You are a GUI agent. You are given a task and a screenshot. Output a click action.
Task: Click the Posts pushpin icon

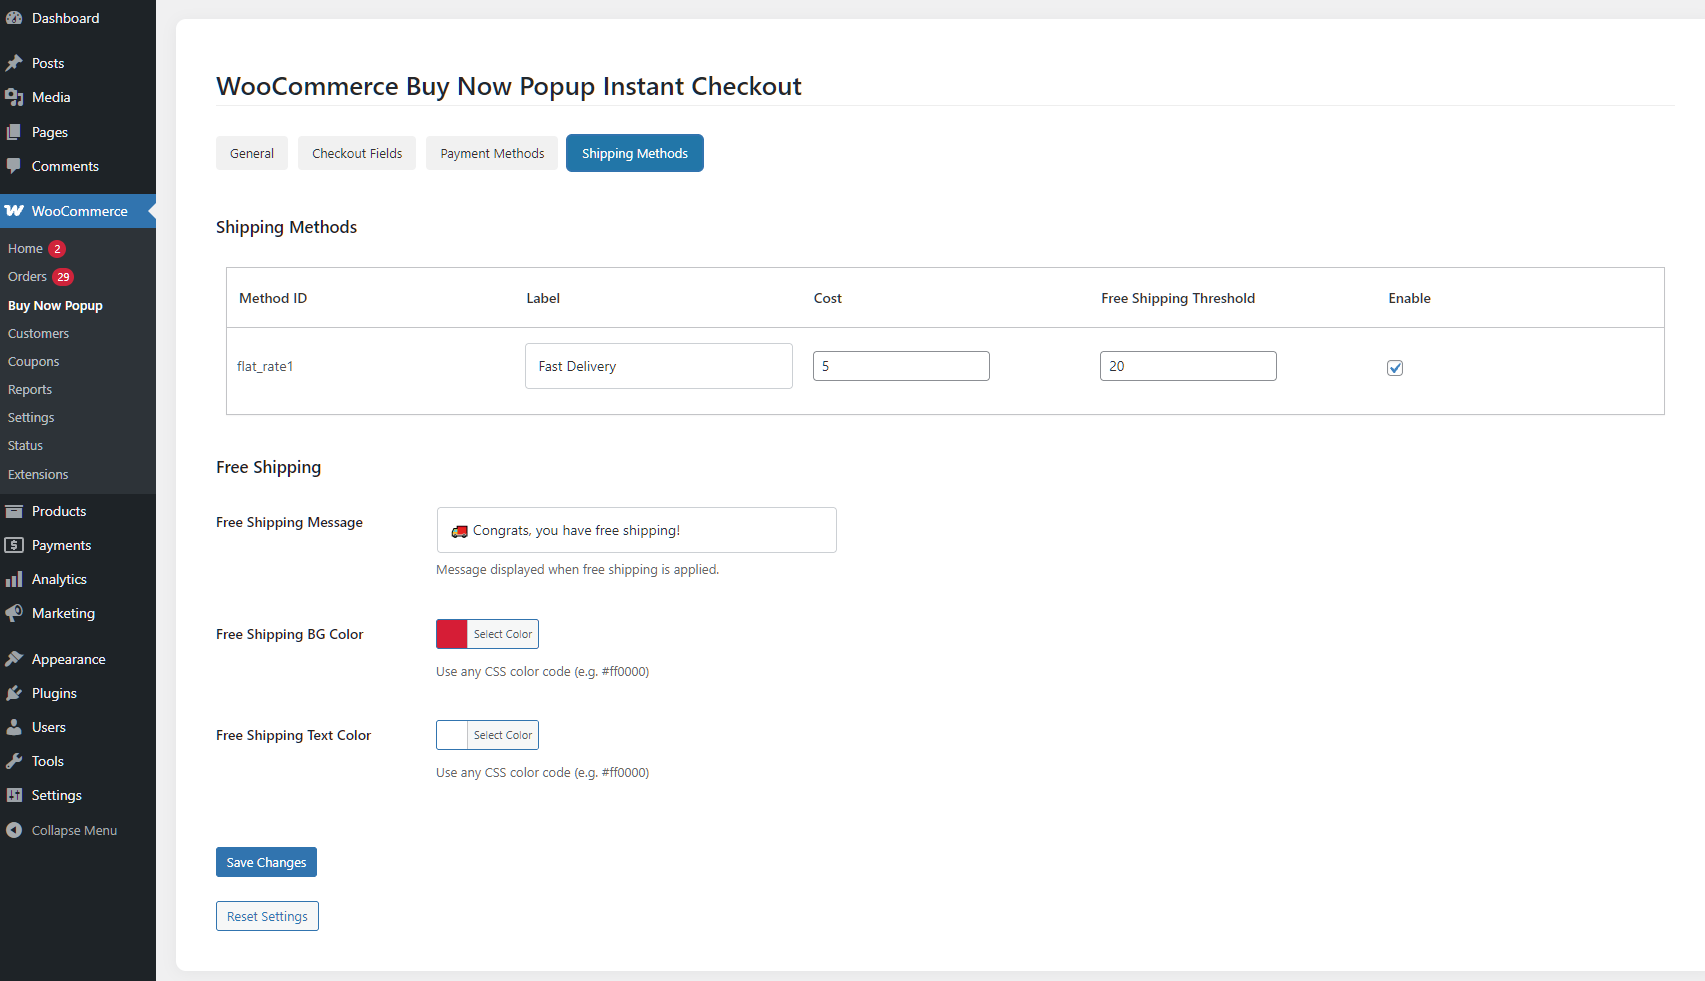[x=14, y=63]
